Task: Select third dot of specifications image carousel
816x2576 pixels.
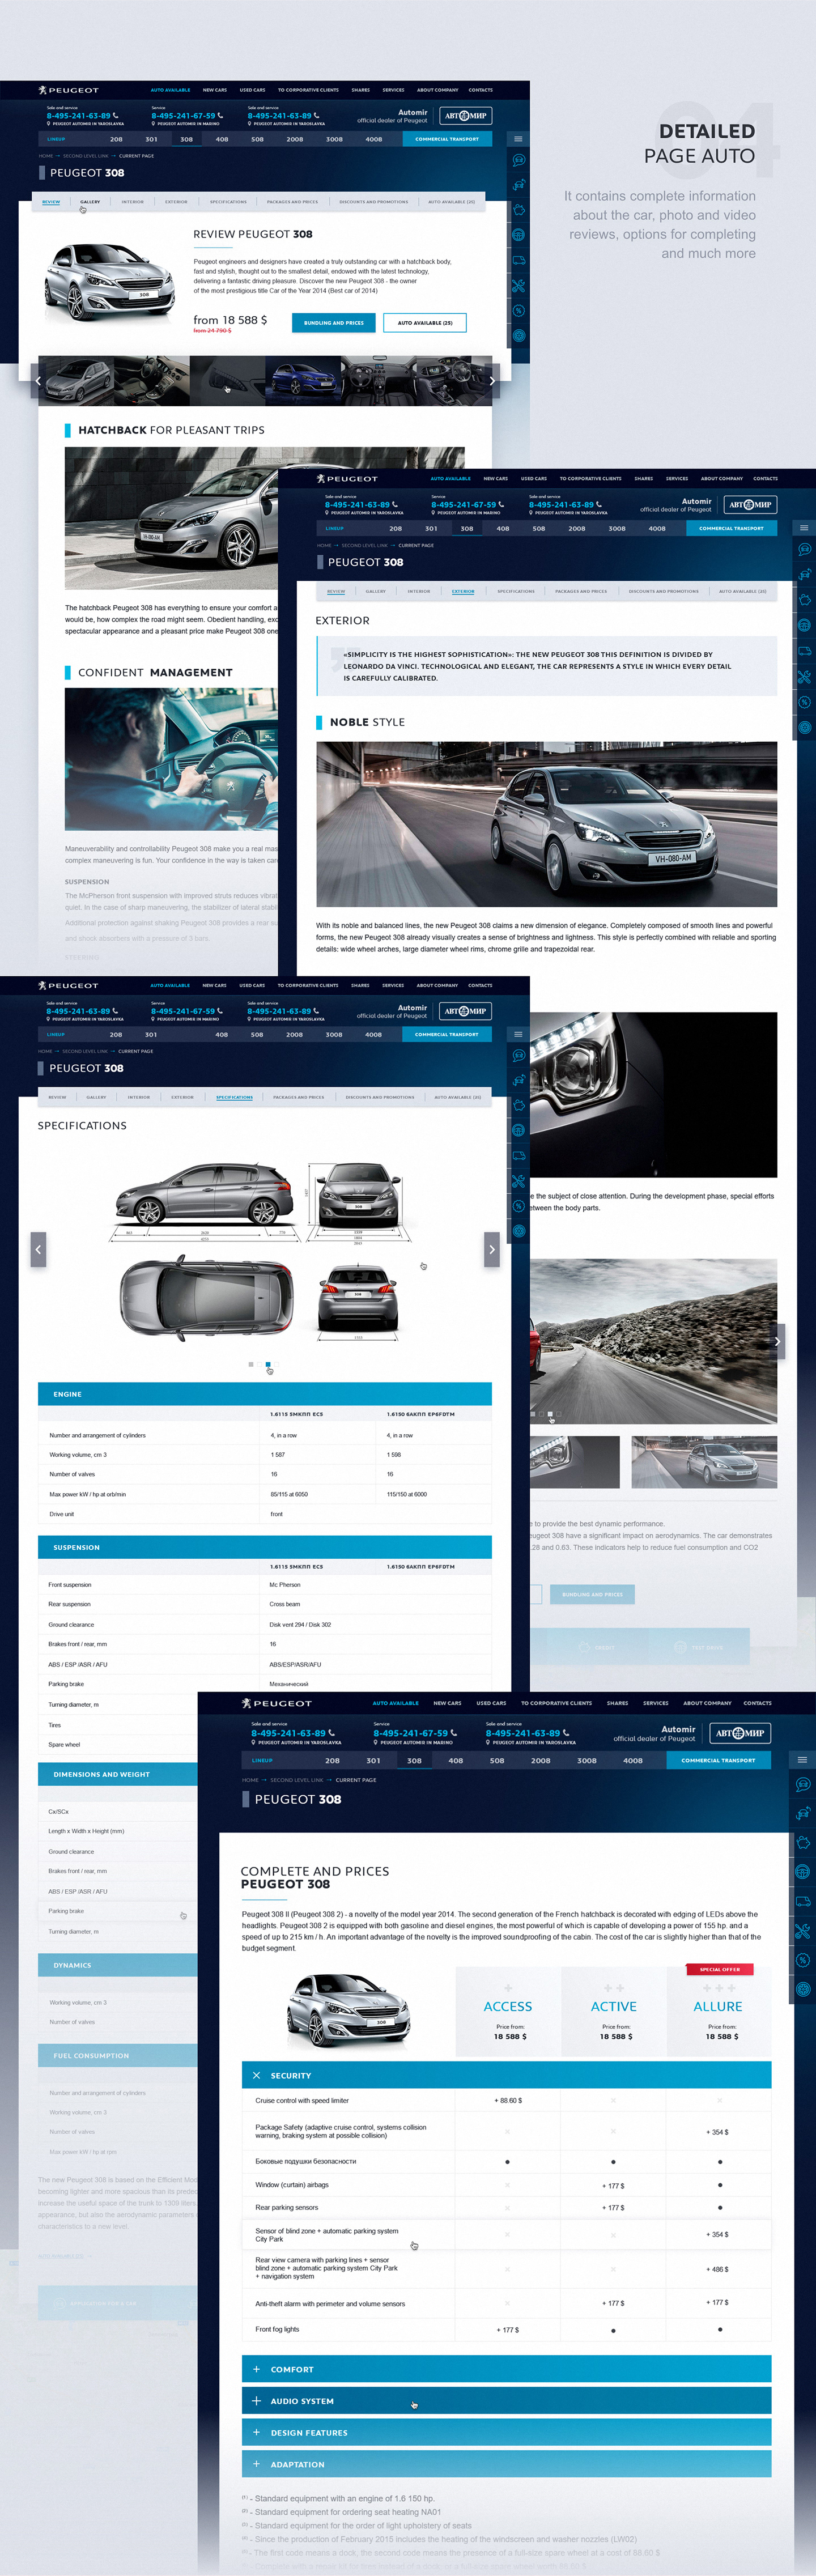Action: (x=268, y=1364)
